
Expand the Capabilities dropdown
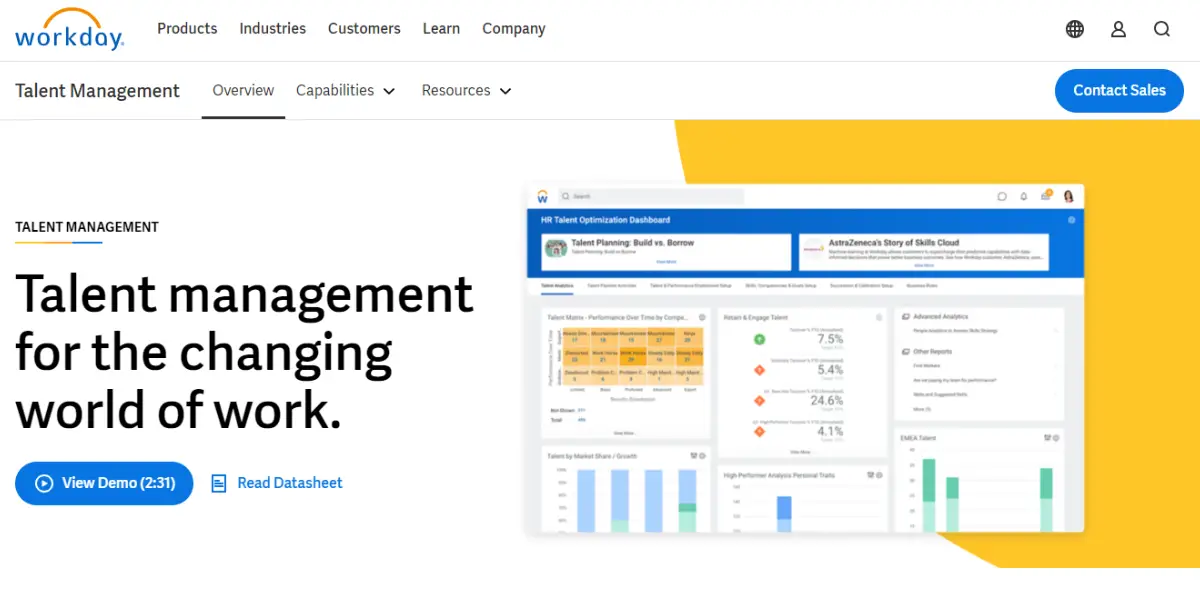346,90
